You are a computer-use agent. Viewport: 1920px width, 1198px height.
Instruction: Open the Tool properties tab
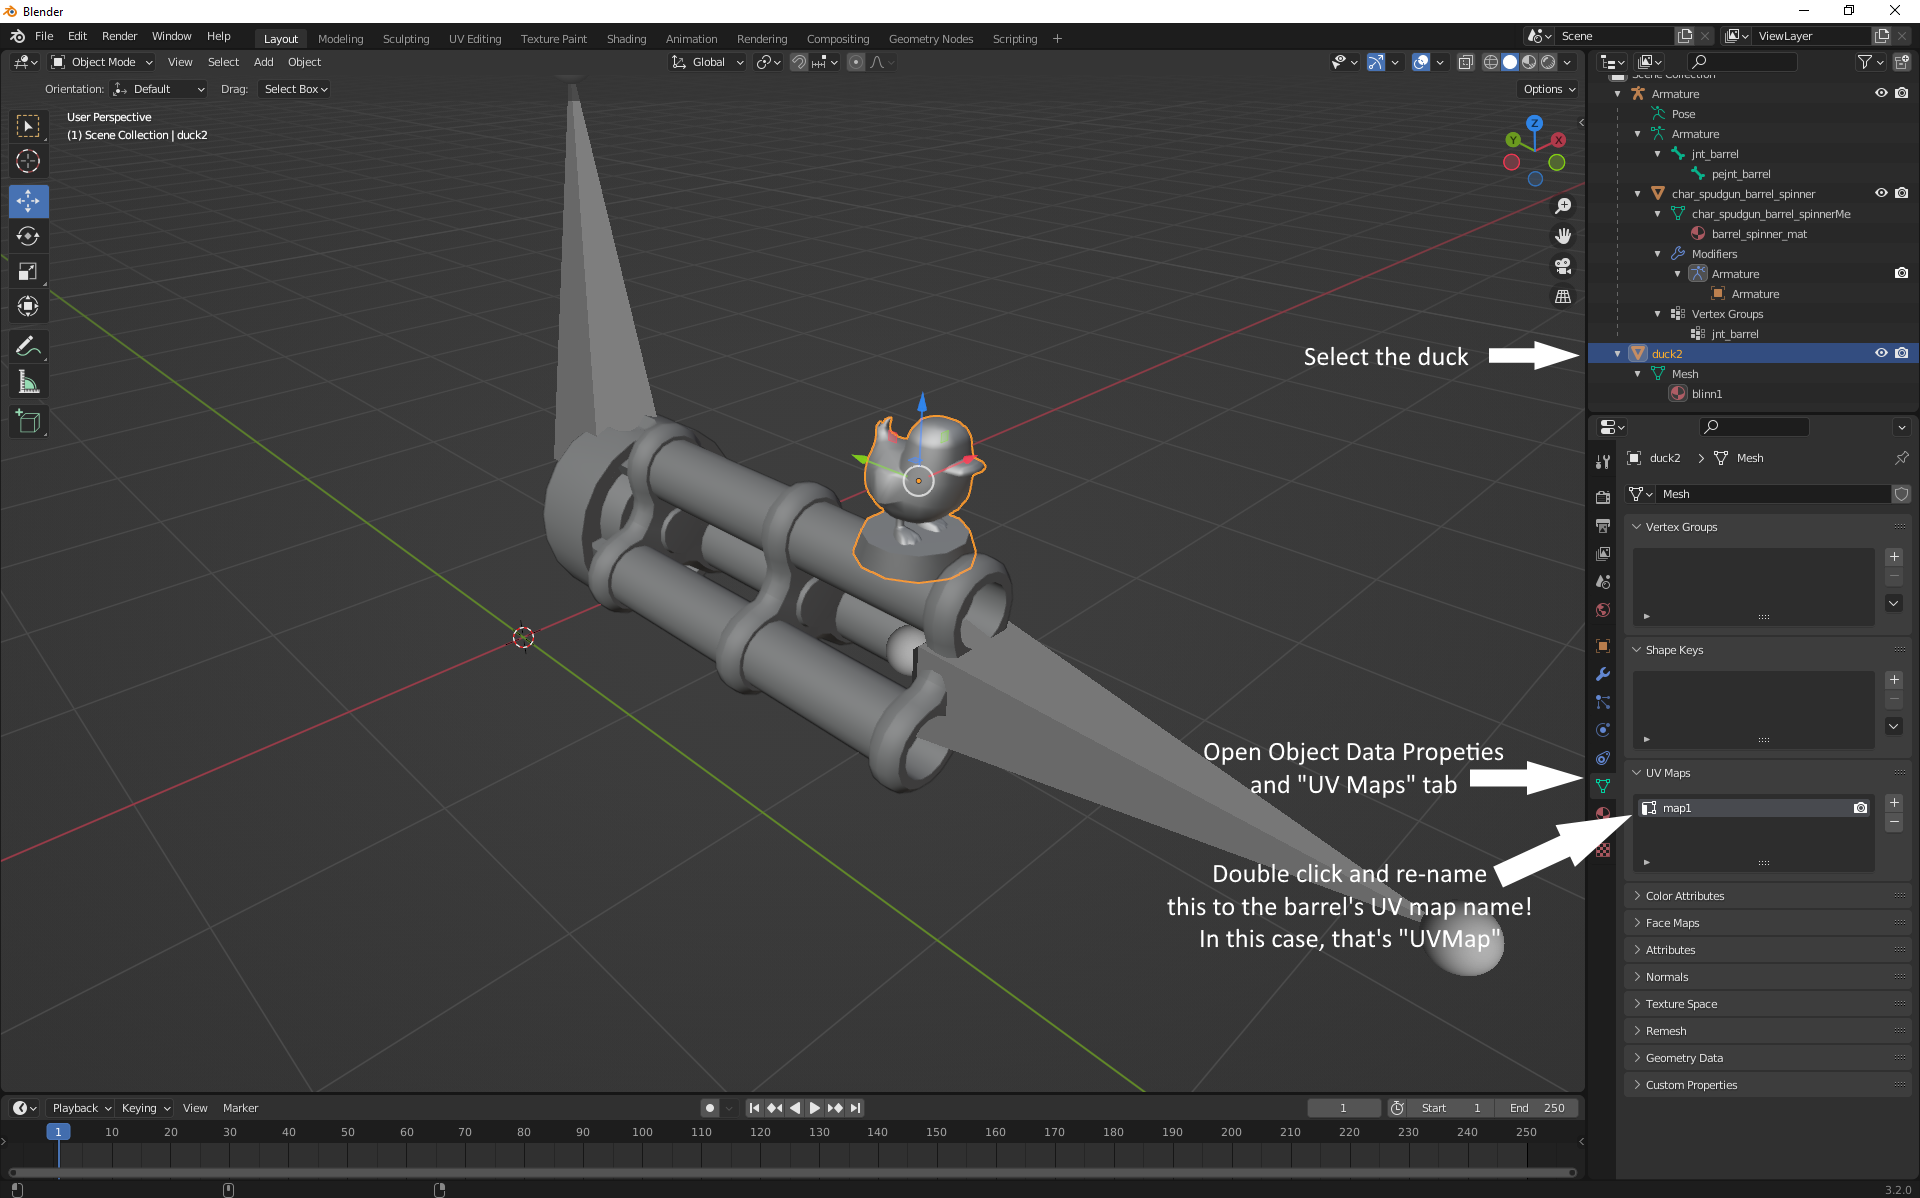1603,462
